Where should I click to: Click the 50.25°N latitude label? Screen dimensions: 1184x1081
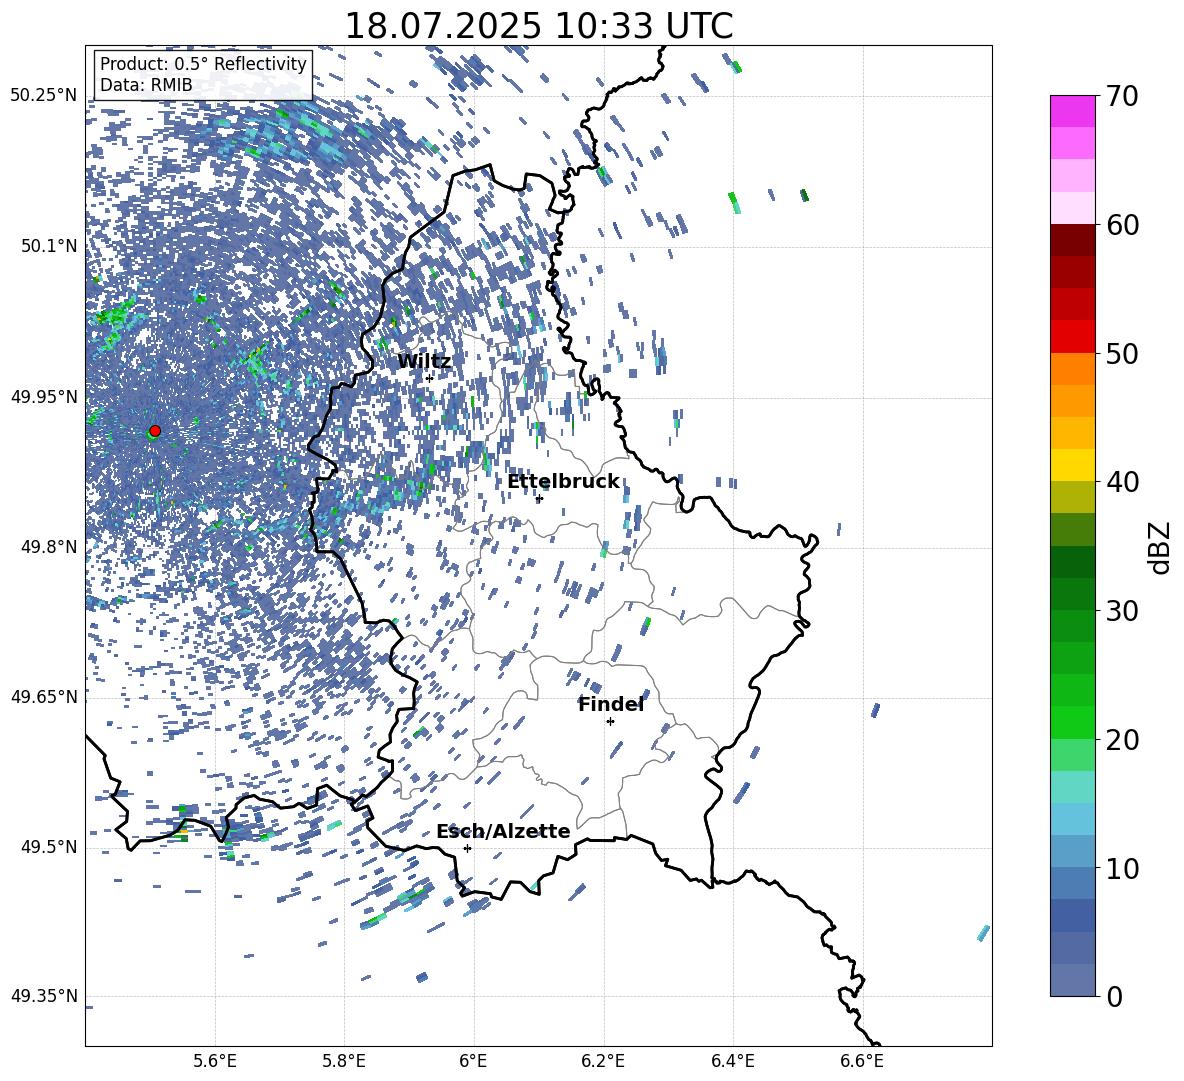click(x=44, y=96)
